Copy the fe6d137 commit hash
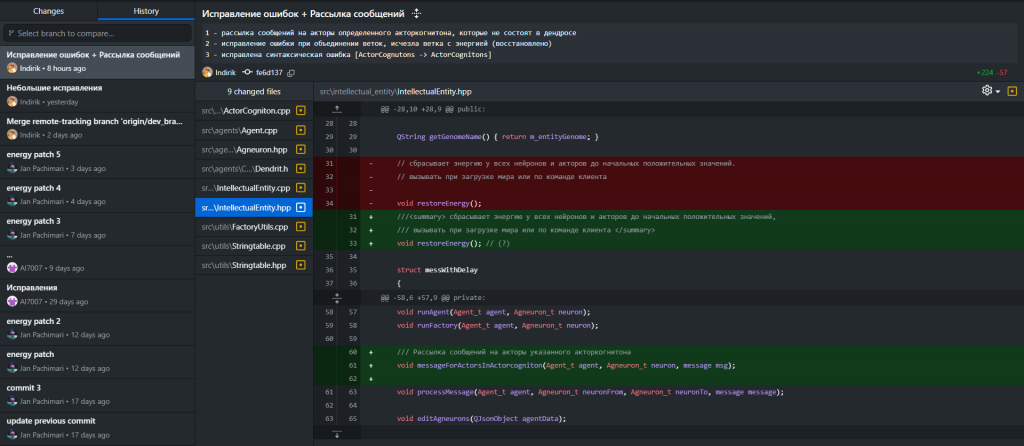 (x=291, y=73)
